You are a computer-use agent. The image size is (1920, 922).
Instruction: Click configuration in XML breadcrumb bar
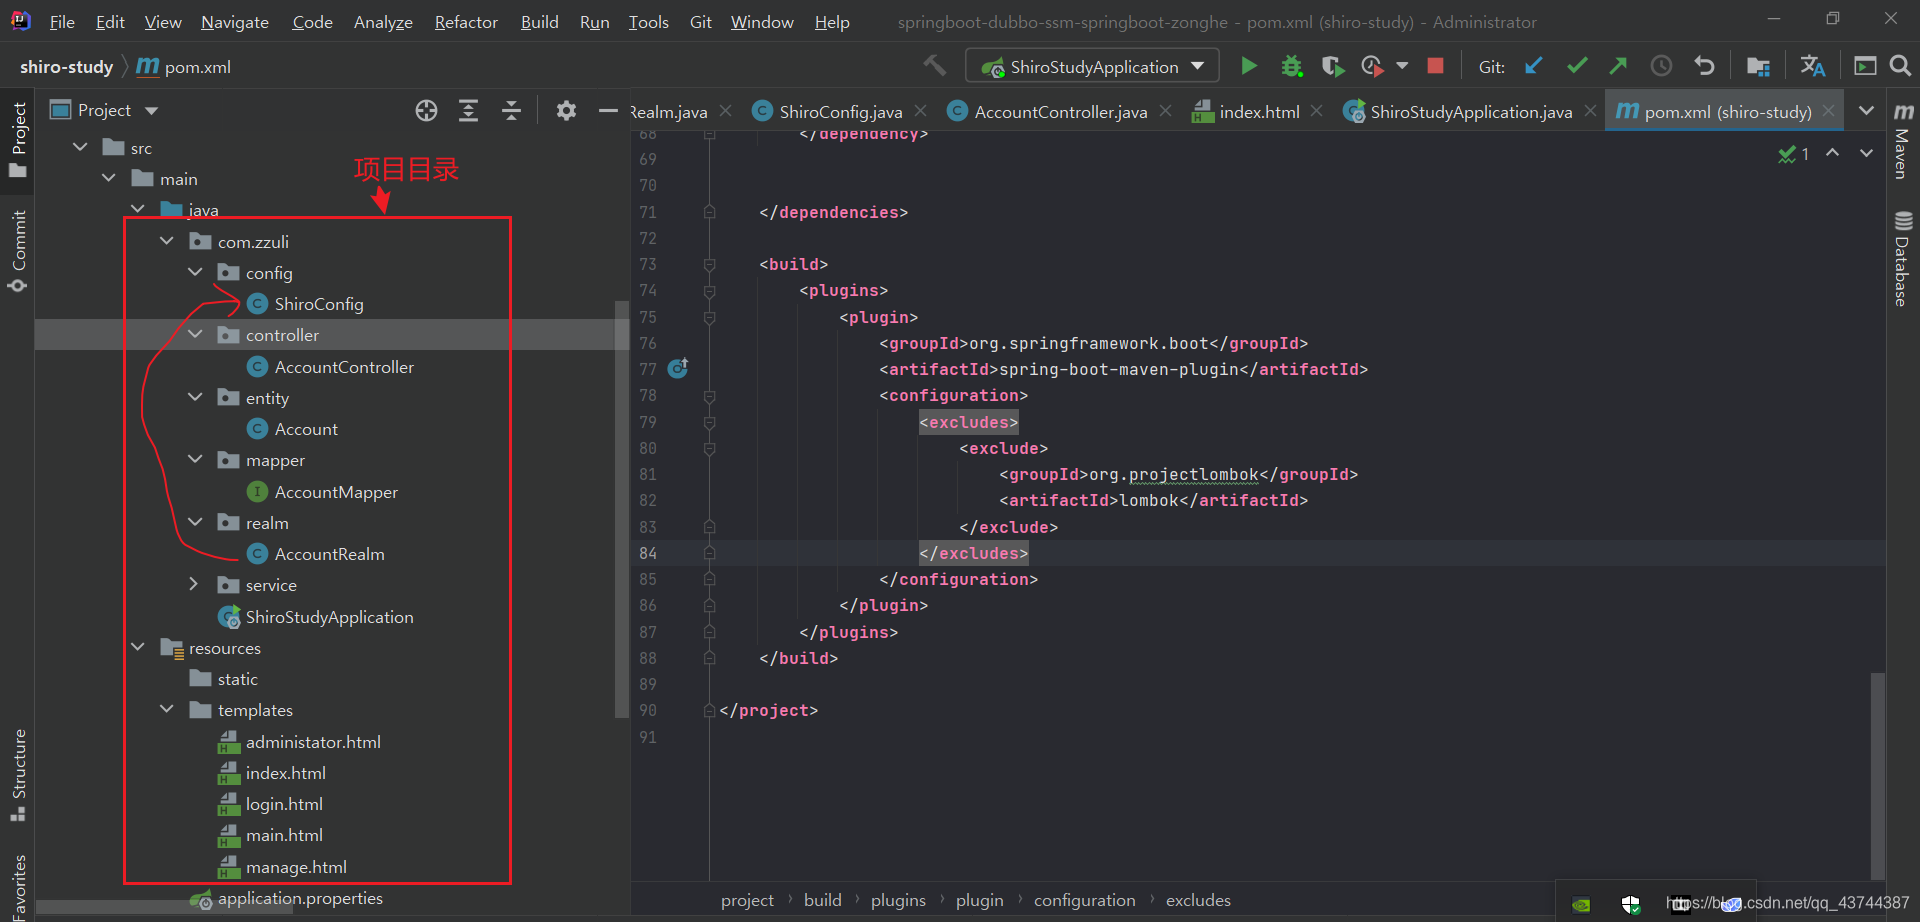tap(1084, 901)
